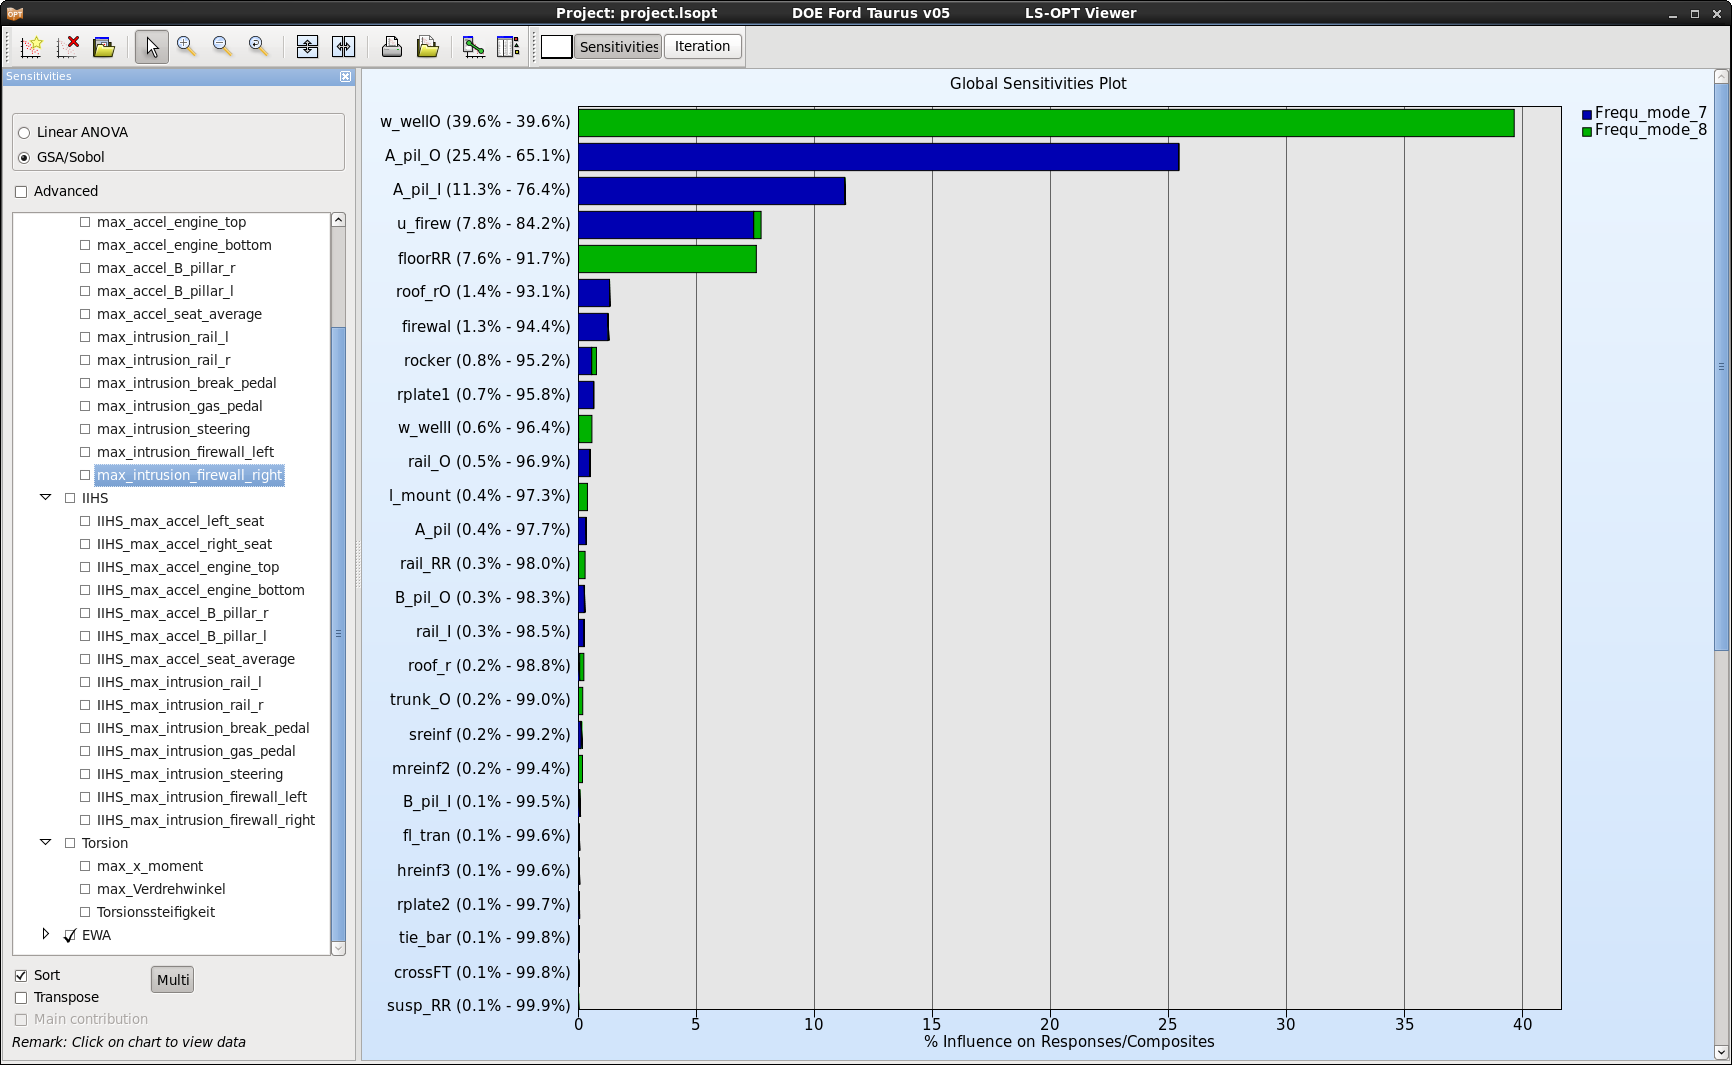Click the roof_rO bar label

[x=483, y=292]
